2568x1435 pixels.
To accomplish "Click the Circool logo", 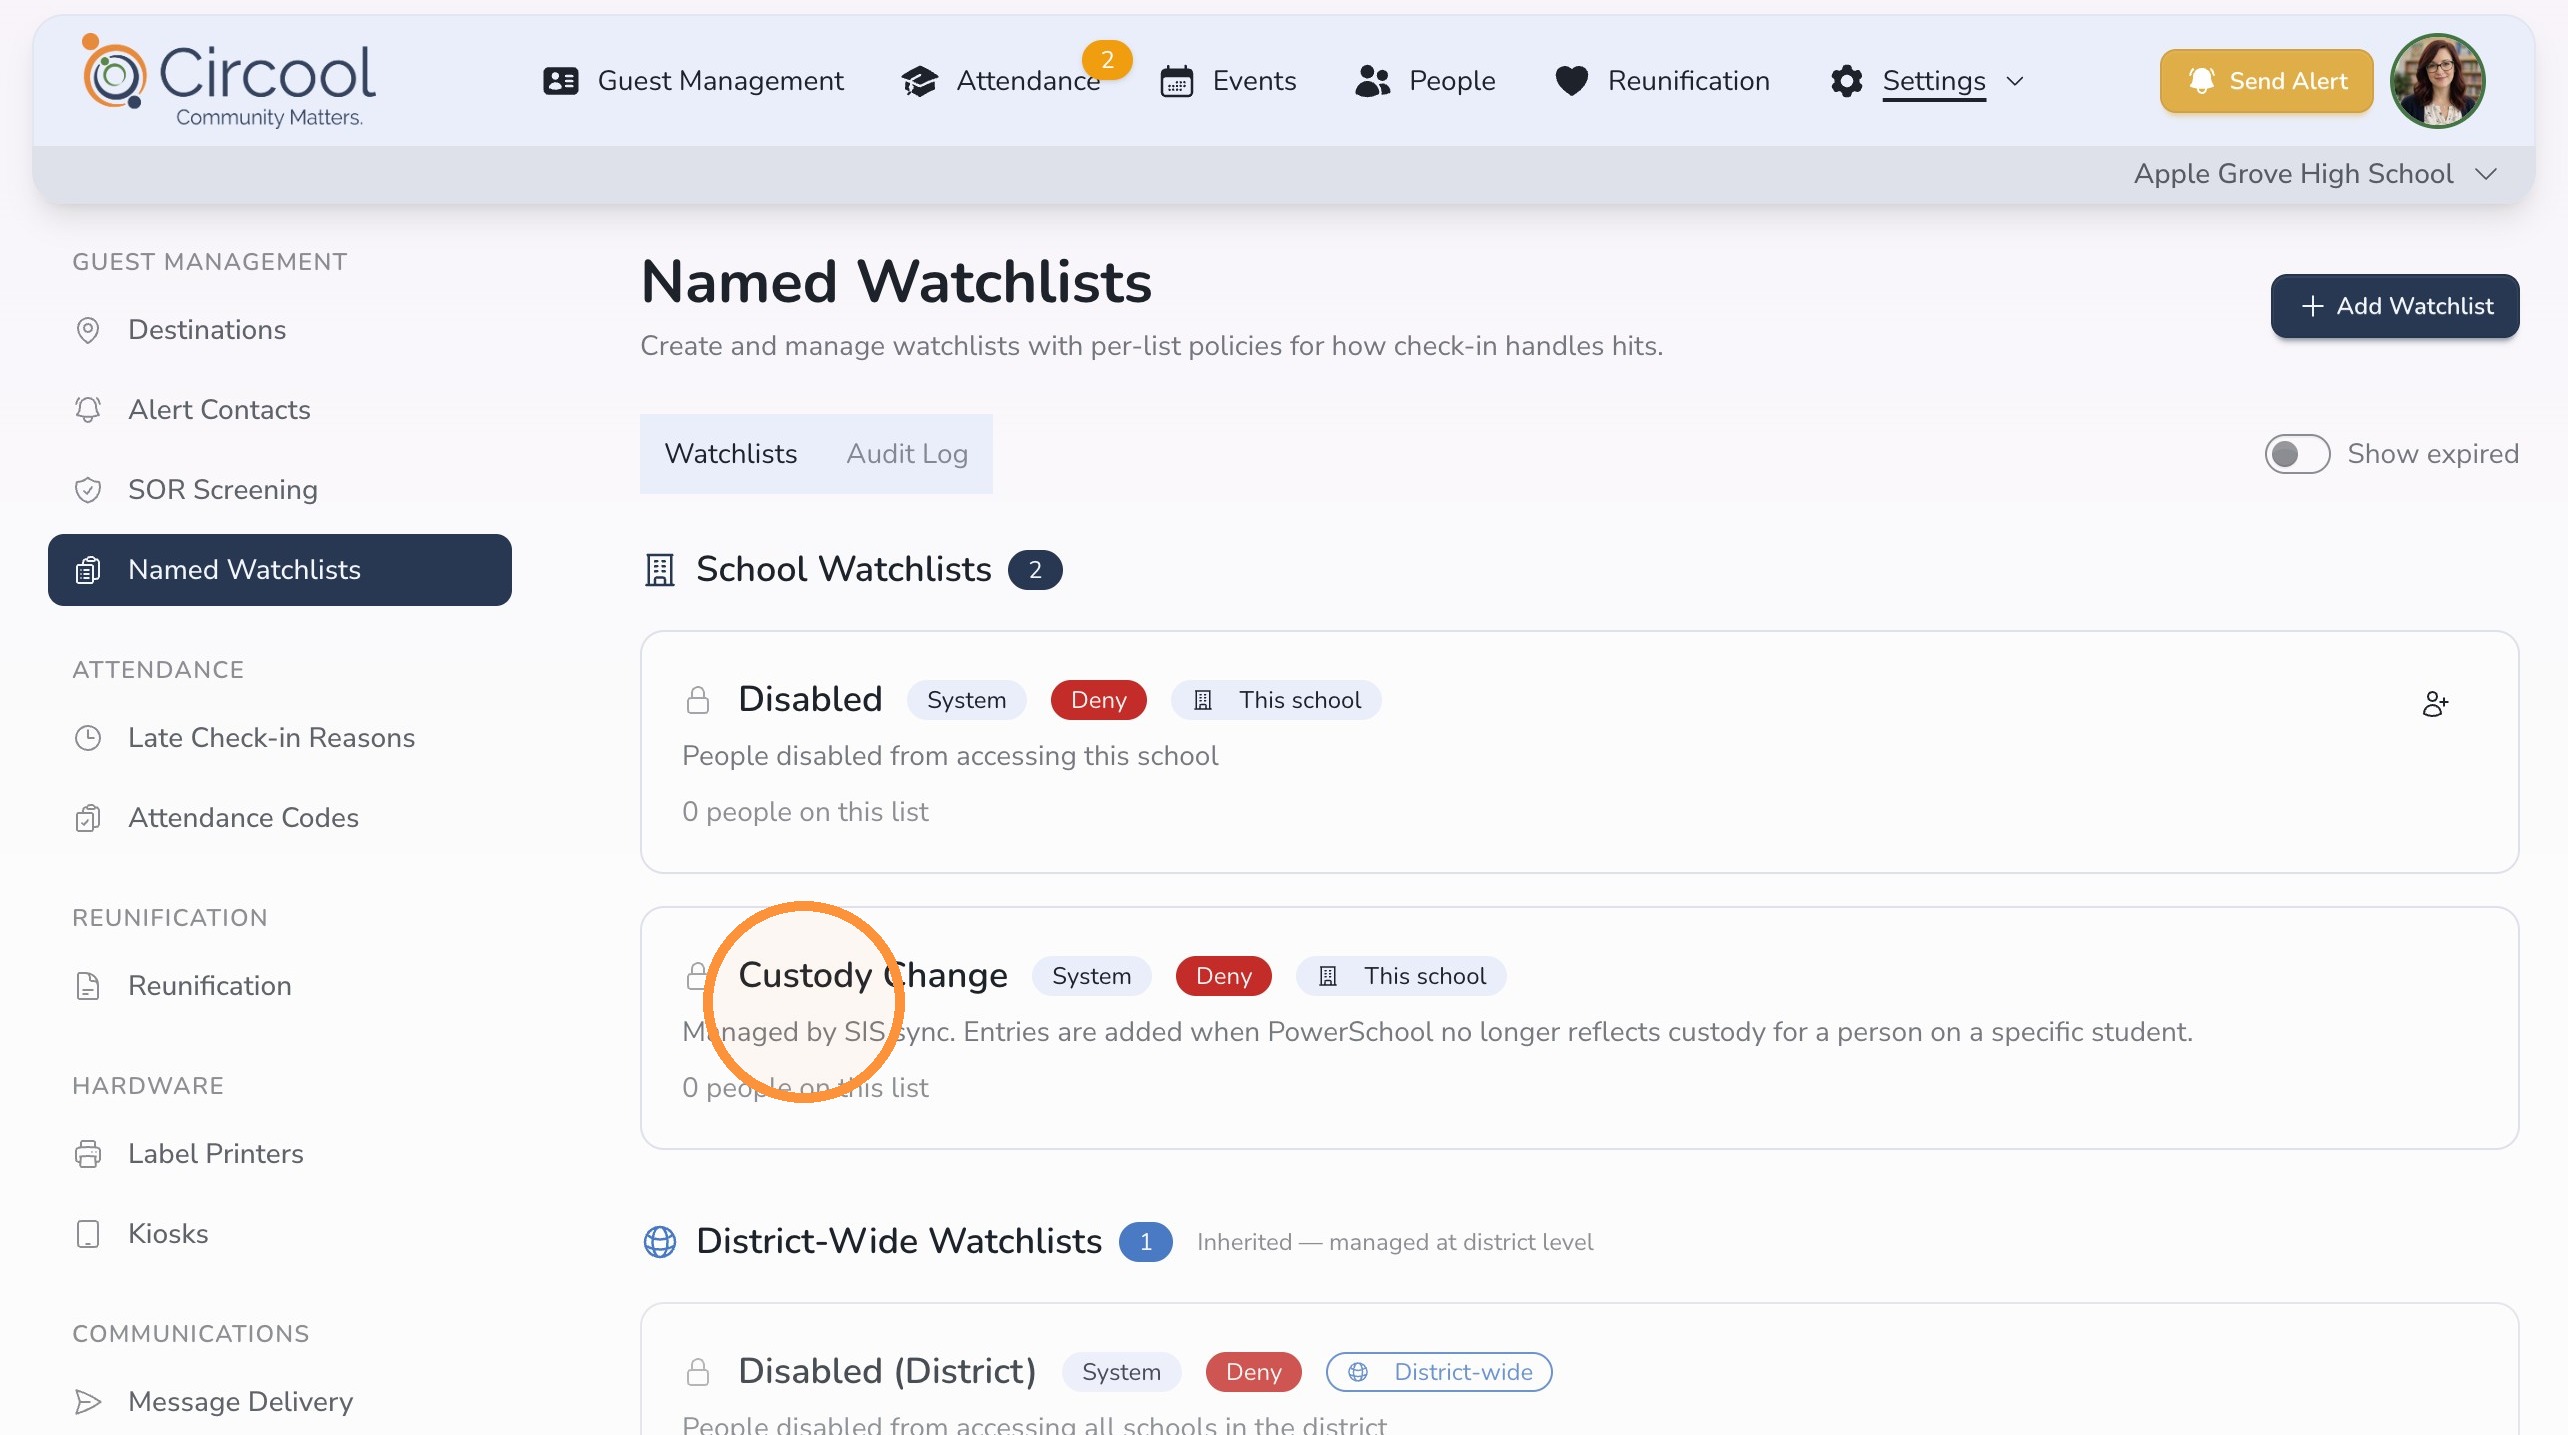I will 229,81.
